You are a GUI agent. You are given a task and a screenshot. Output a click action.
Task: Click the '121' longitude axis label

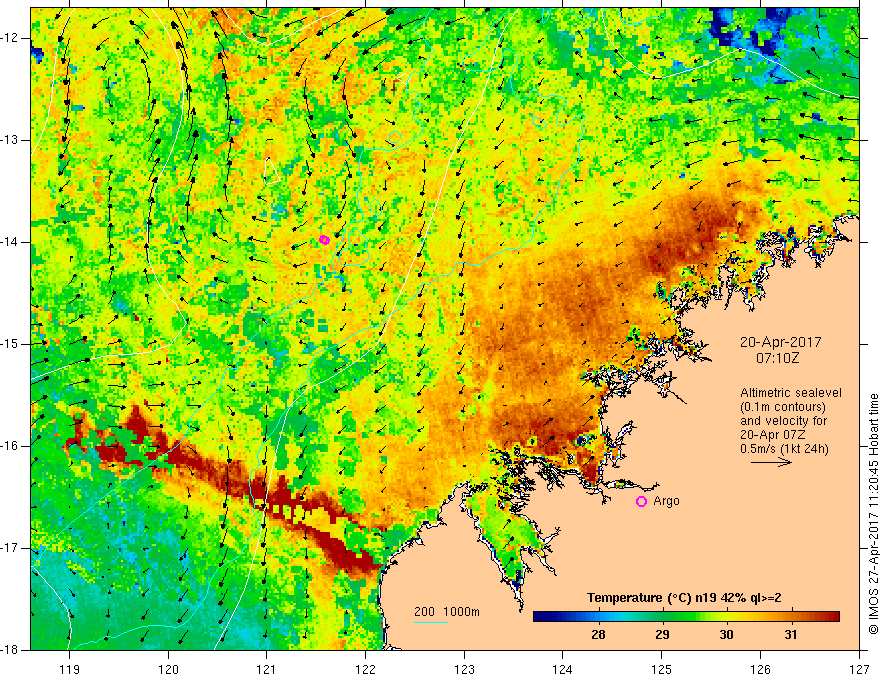[x=267, y=669]
